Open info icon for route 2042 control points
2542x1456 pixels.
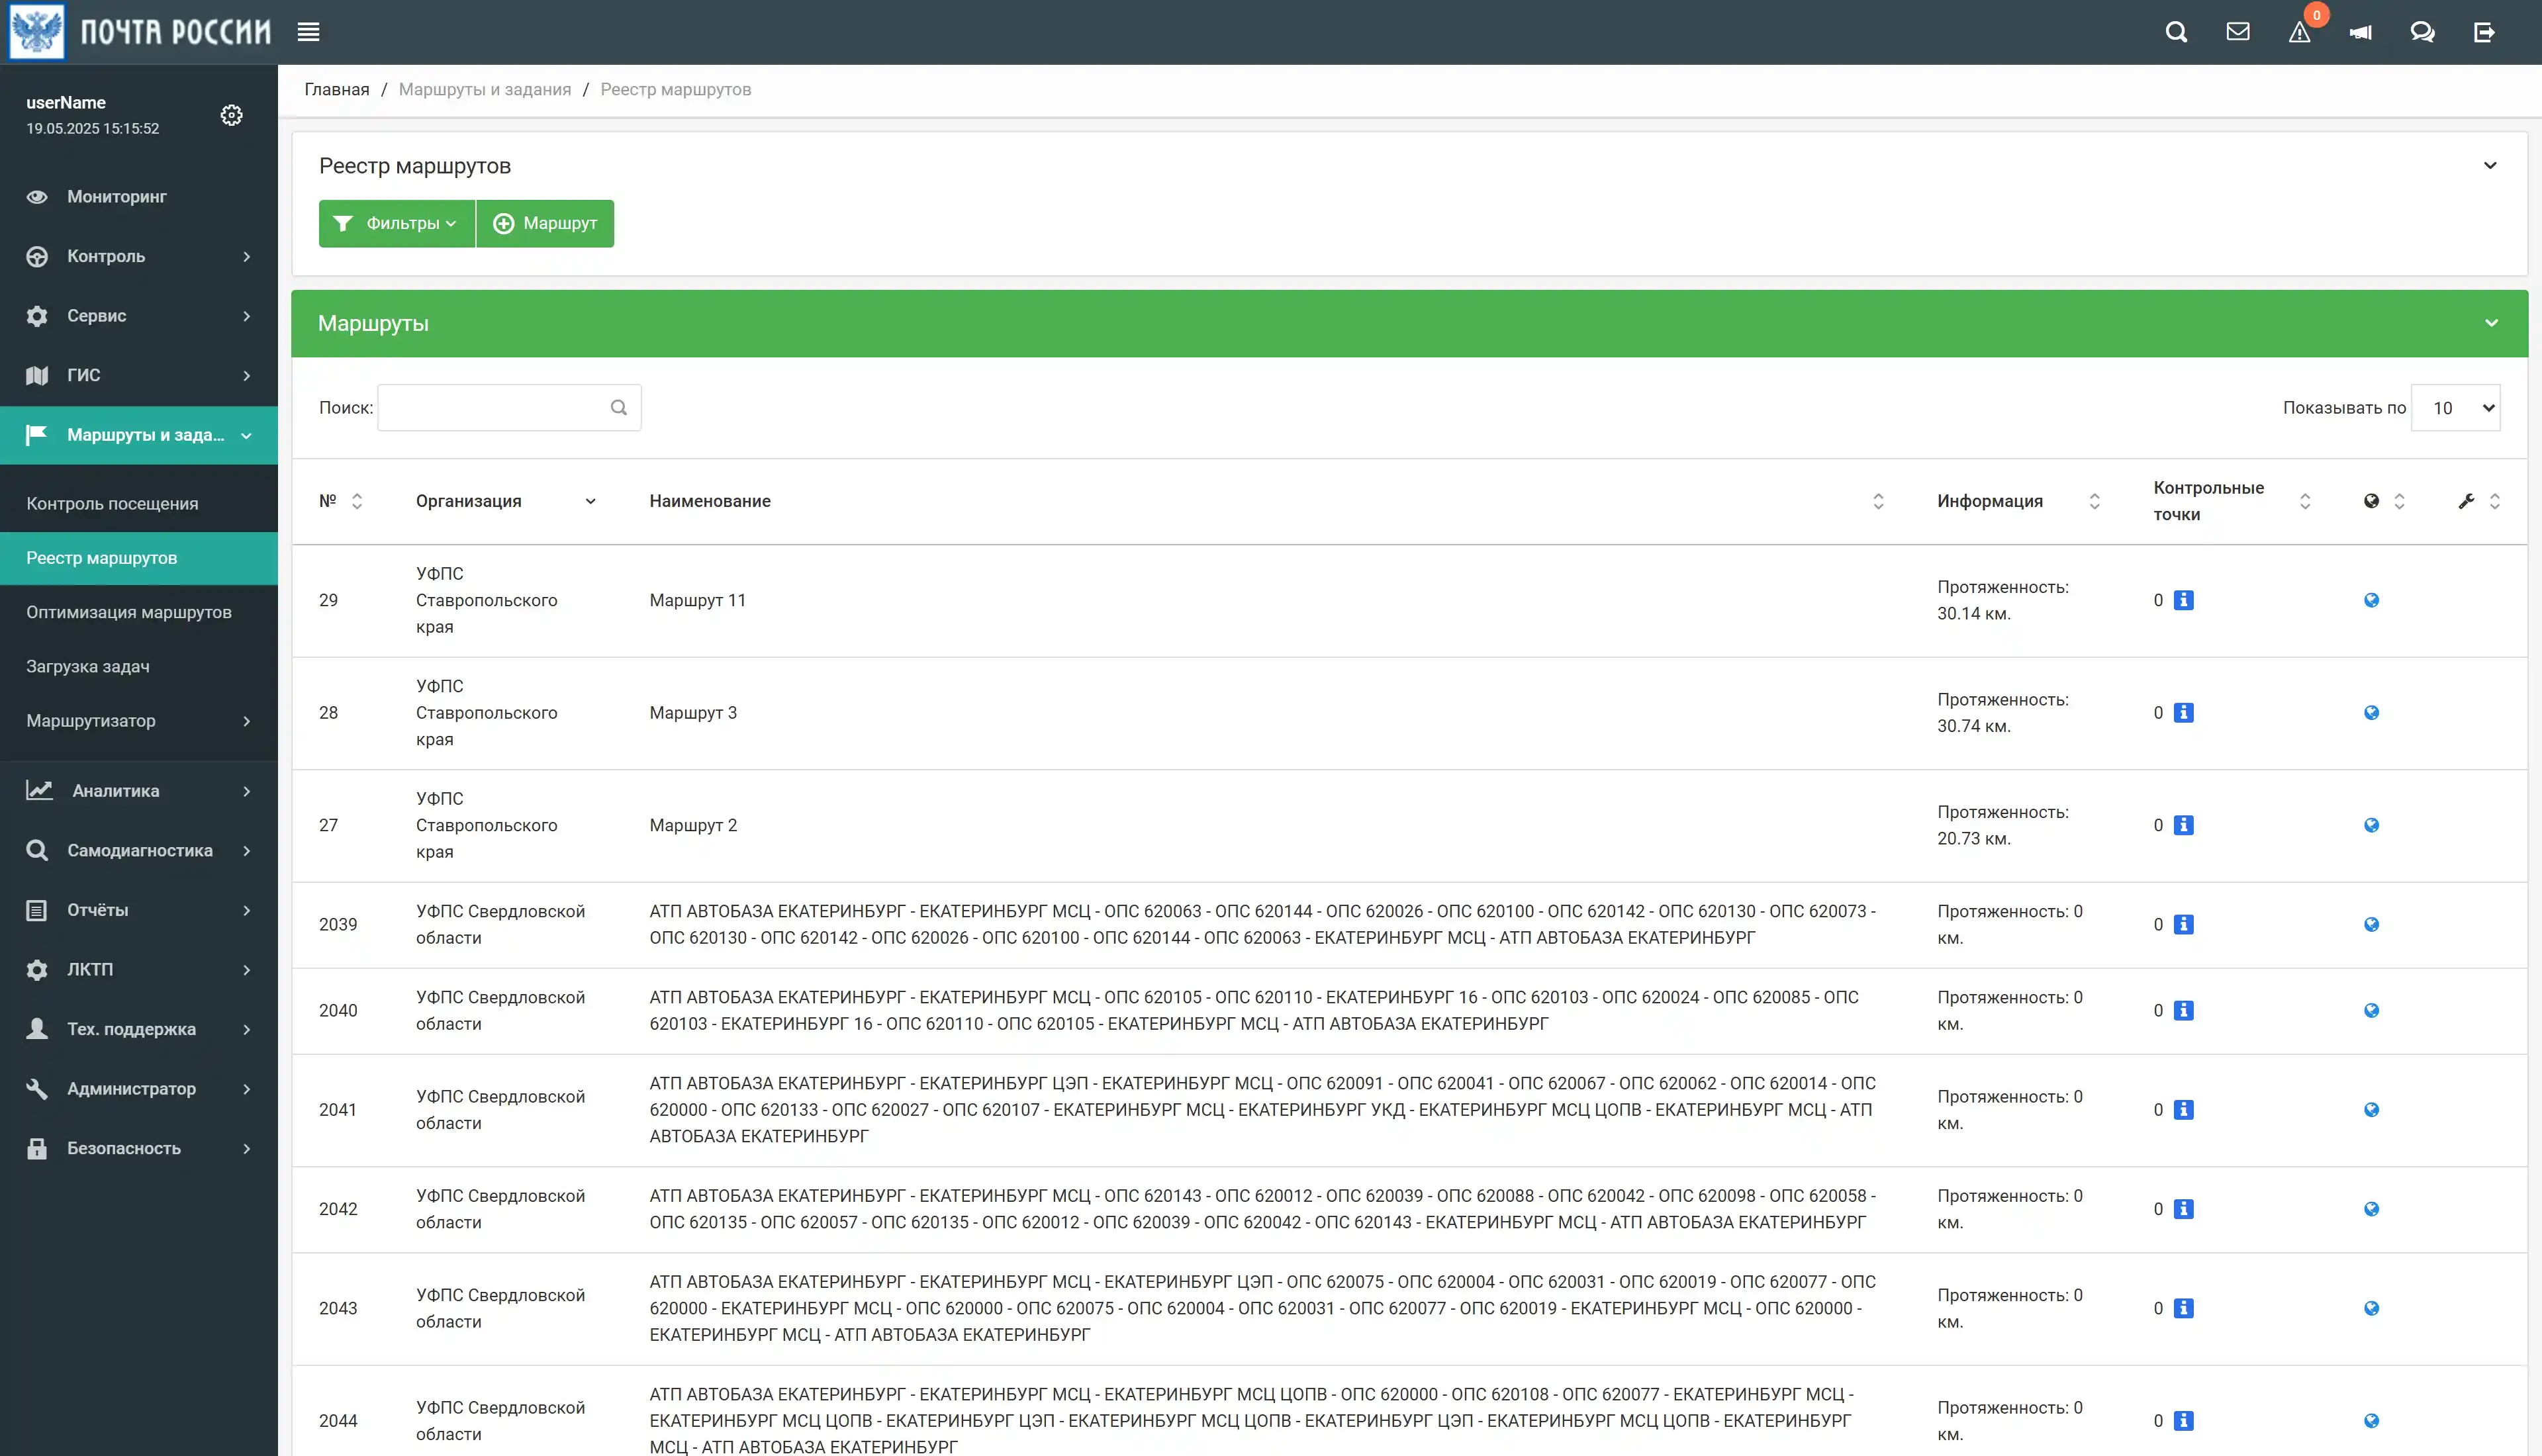(2184, 1209)
